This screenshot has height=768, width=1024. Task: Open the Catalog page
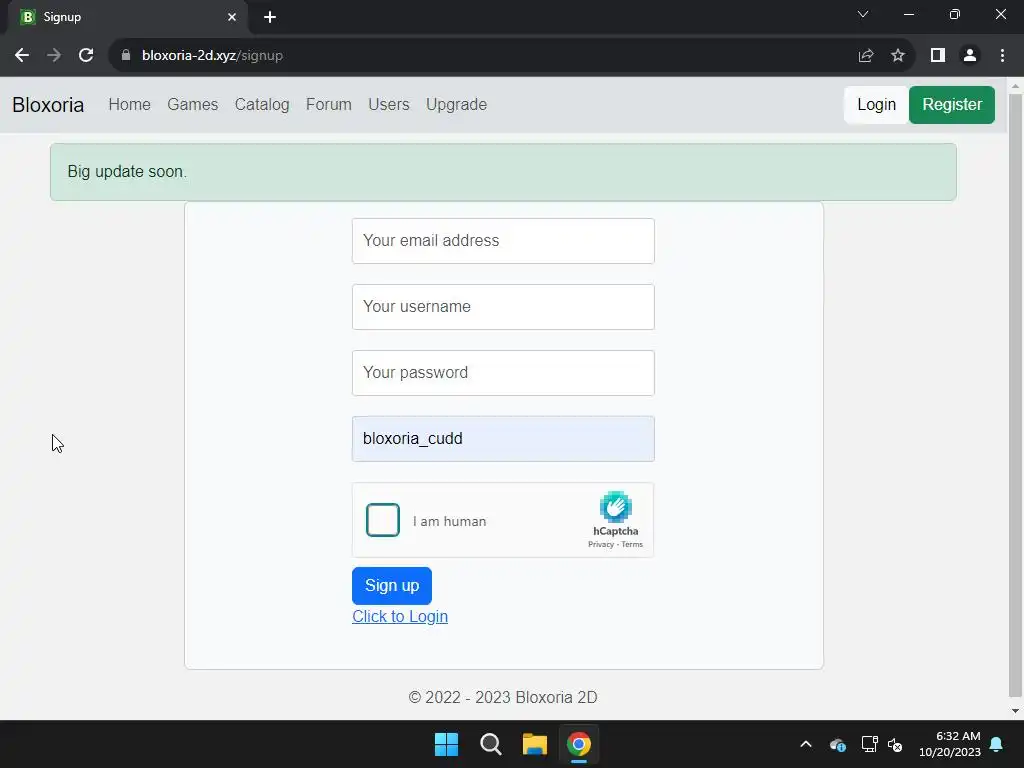coord(262,104)
